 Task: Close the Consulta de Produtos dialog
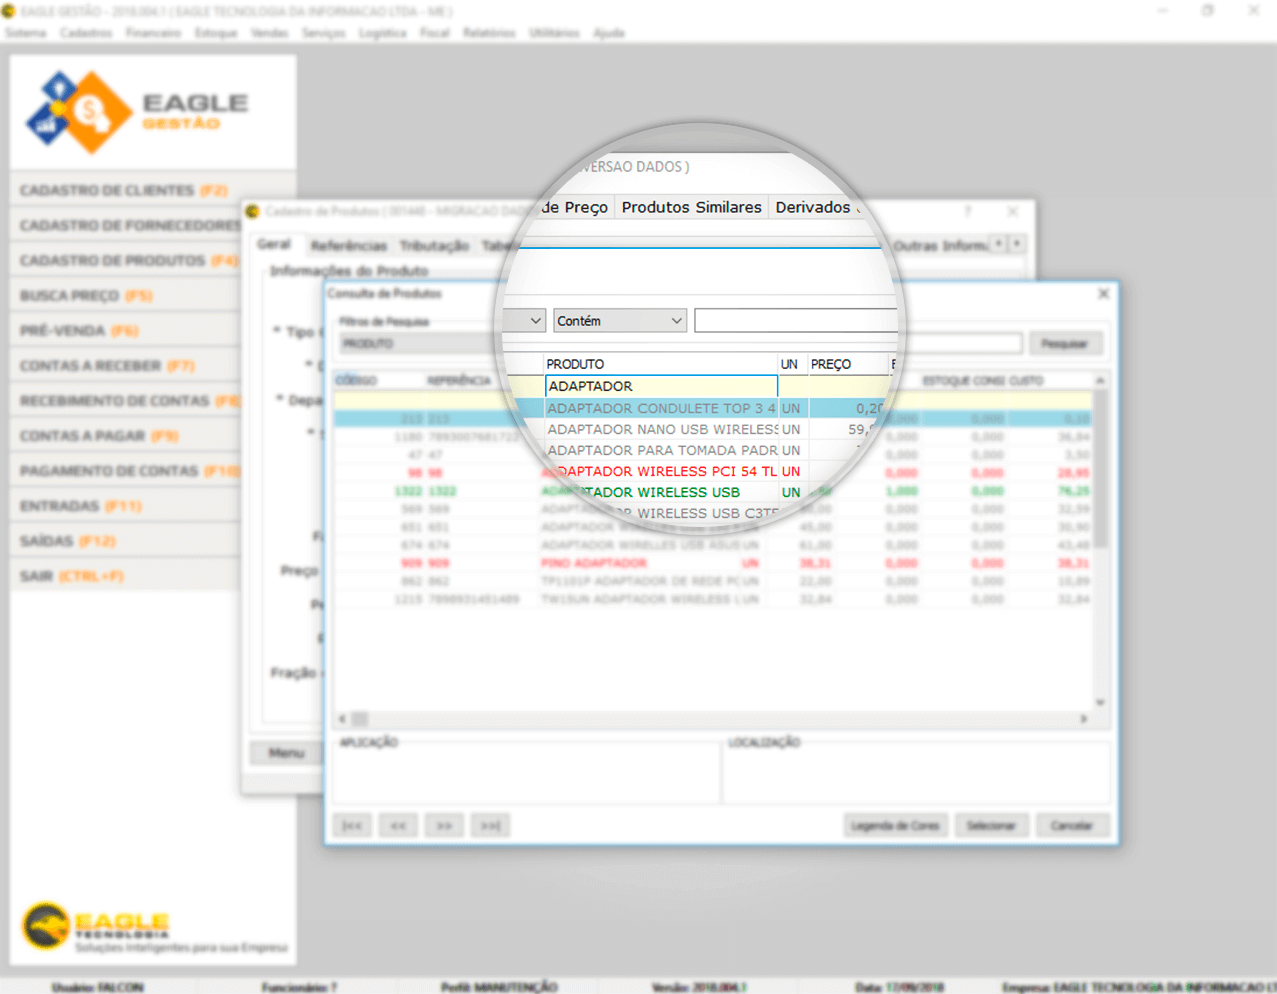pyautogui.click(x=1103, y=293)
